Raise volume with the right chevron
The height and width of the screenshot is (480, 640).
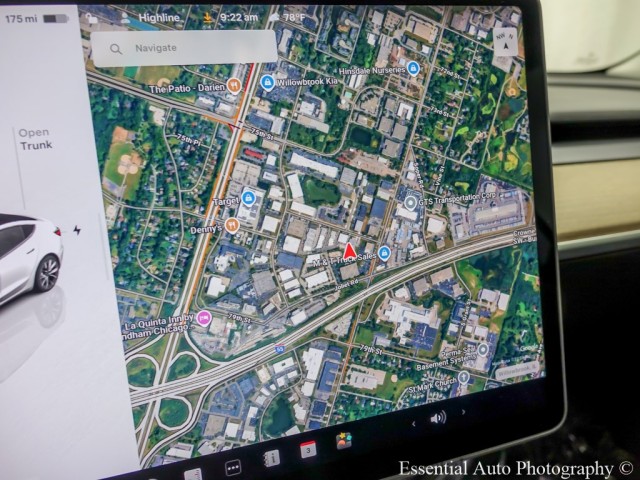[x=463, y=412]
